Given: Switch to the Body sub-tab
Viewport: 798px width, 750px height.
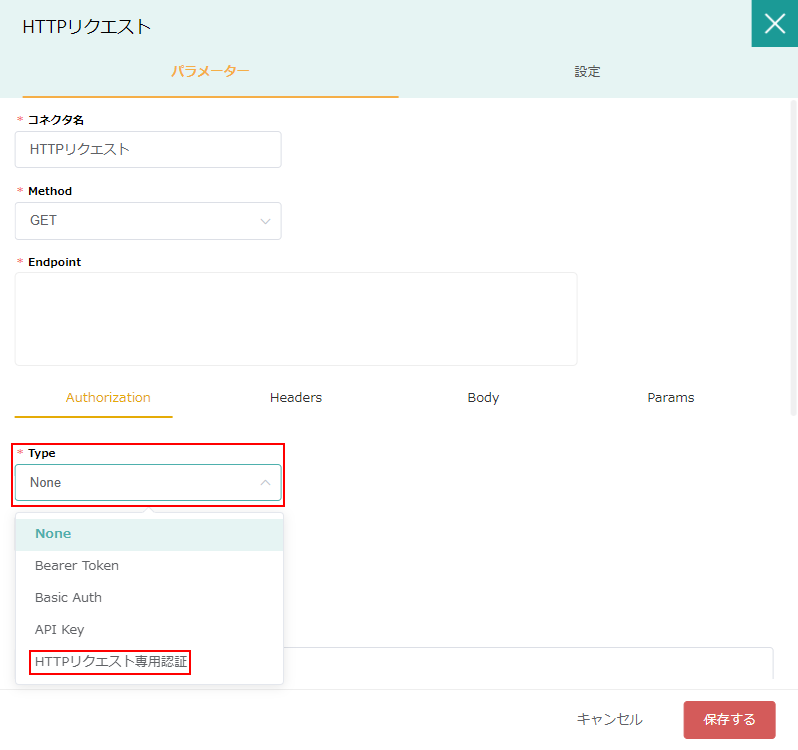Looking at the screenshot, I should tap(483, 398).
